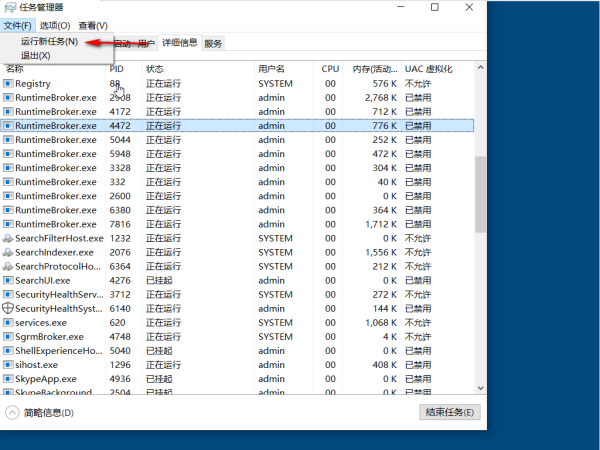Collapse to 简略信息 using the chevron

click(x=12, y=412)
